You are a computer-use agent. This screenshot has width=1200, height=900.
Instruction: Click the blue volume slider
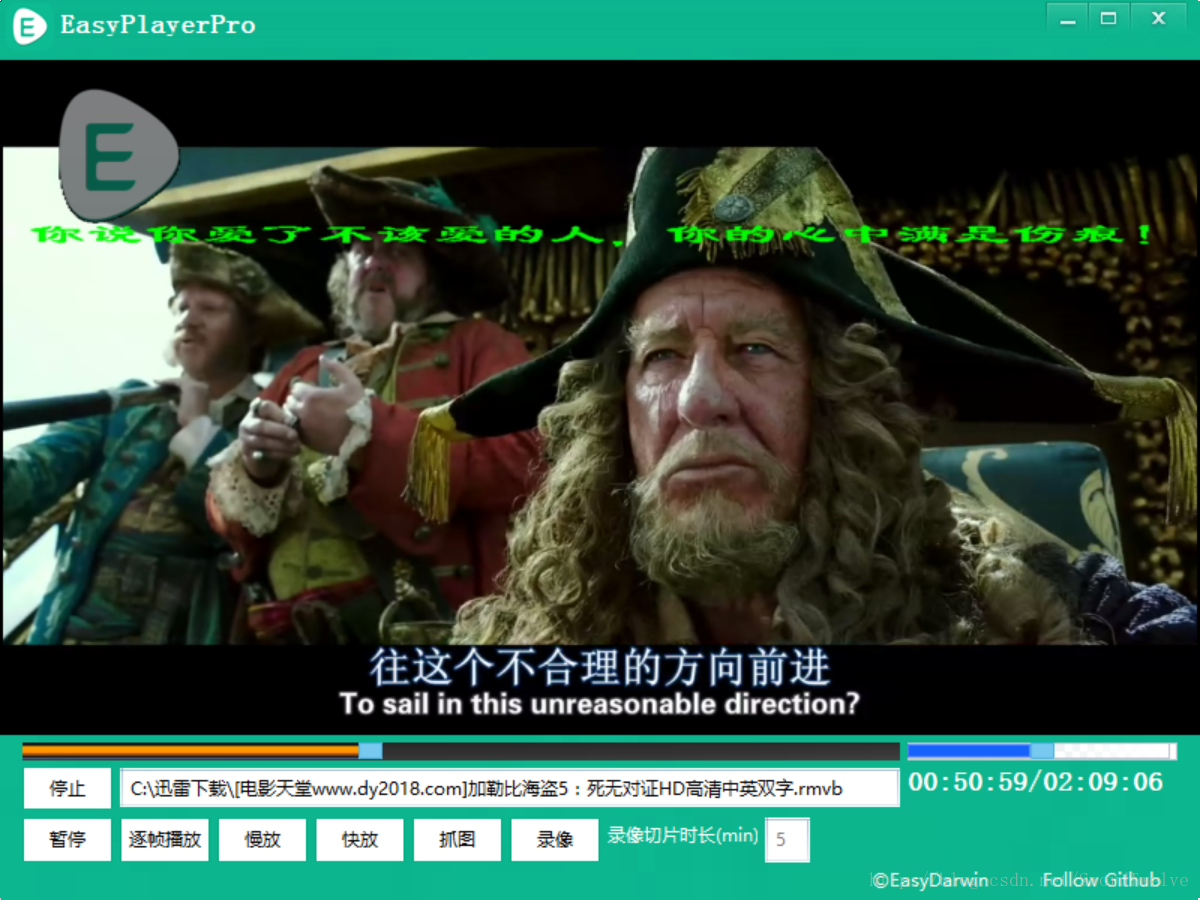[1041, 751]
